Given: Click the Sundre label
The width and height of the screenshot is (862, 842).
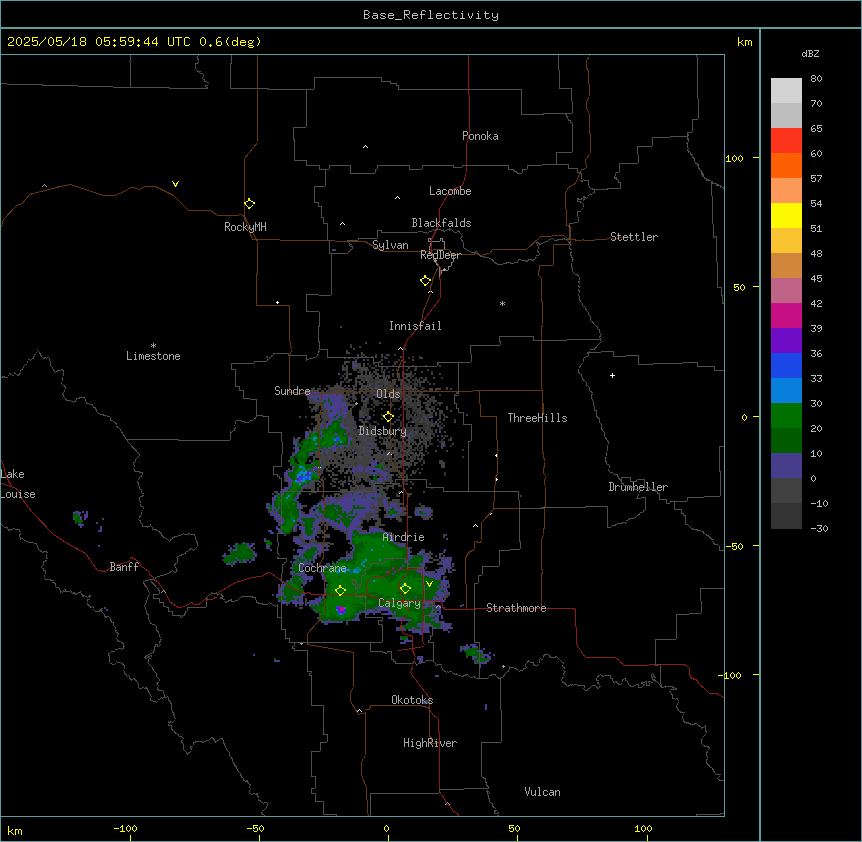Looking at the screenshot, I should [x=292, y=391].
